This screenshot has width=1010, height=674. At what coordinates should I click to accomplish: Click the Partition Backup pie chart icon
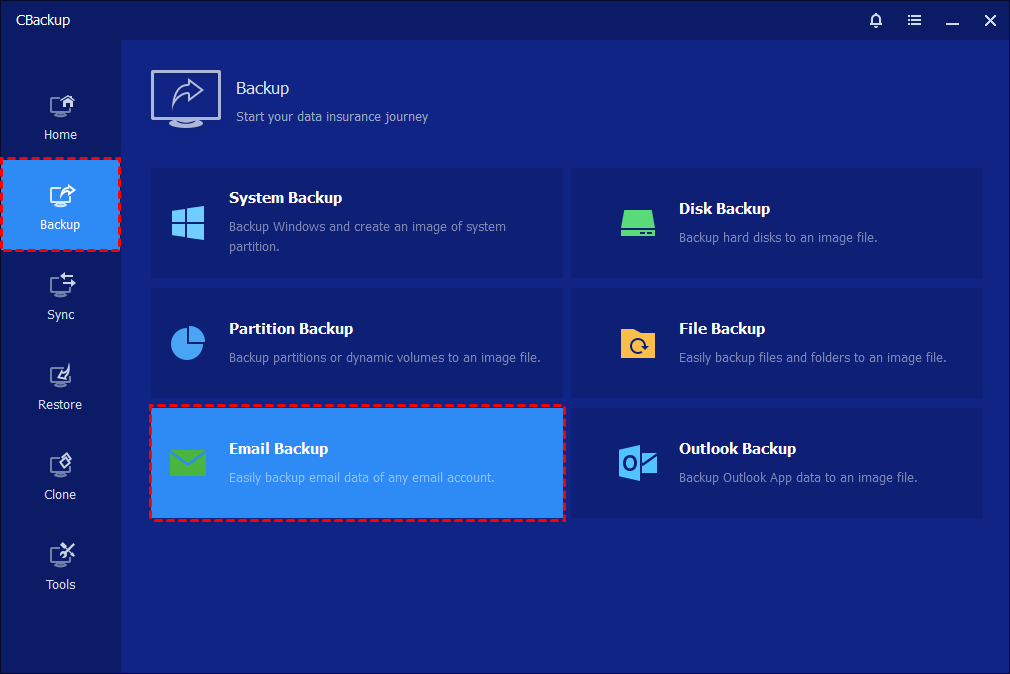[x=188, y=342]
